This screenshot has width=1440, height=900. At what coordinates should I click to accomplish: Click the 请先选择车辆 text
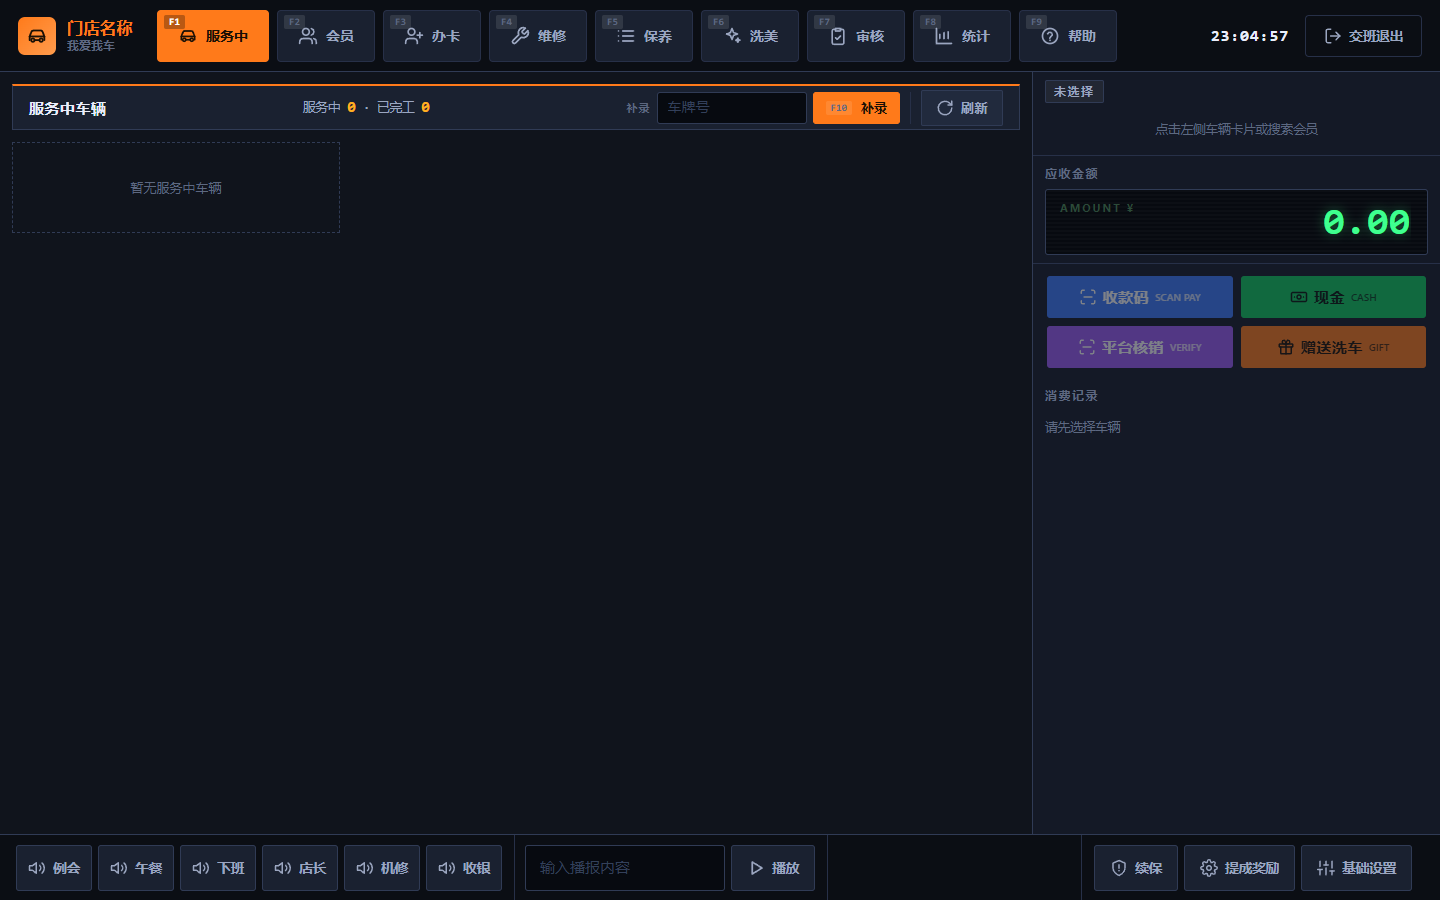pyautogui.click(x=1083, y=427)
